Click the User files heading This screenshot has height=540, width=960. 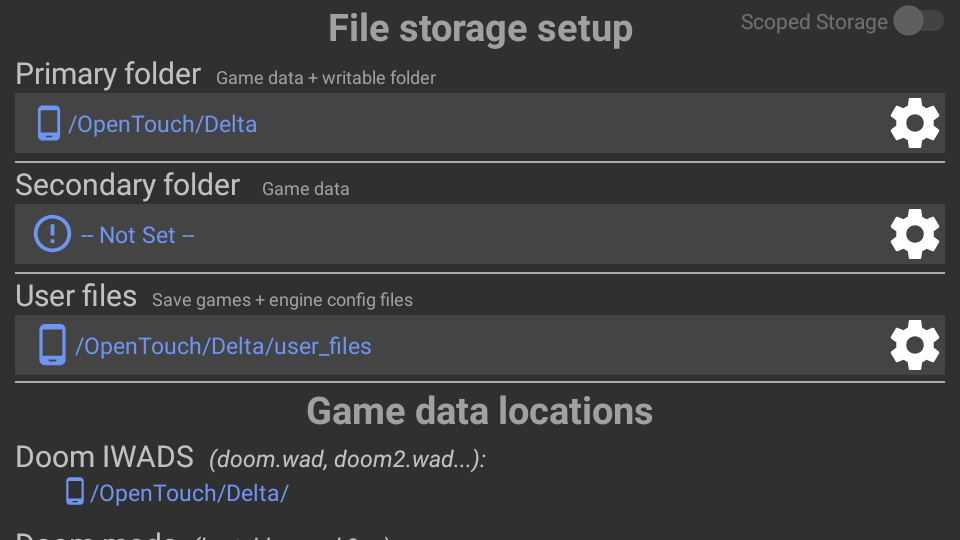(76, 296)
